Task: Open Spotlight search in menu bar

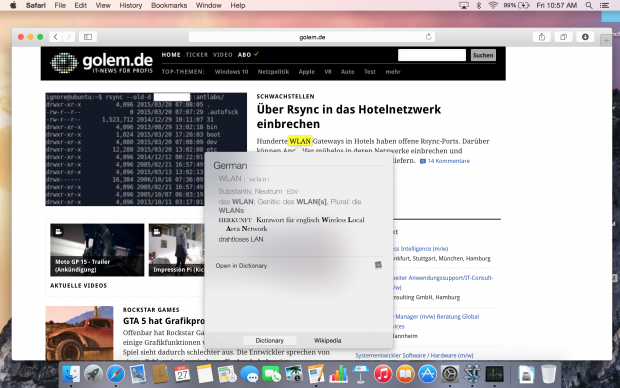Action: pos(589,5)
